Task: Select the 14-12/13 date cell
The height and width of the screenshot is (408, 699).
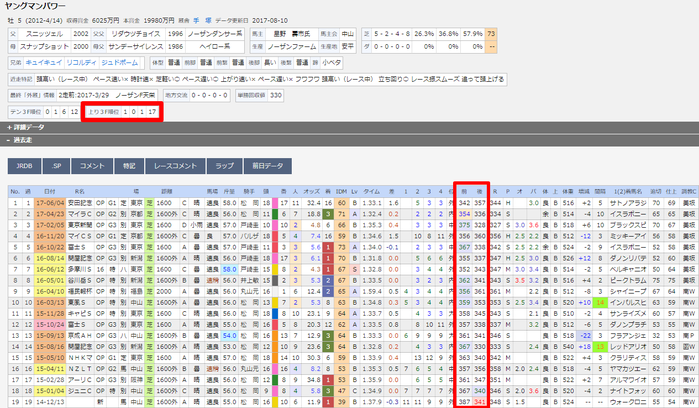Action: 49,402
